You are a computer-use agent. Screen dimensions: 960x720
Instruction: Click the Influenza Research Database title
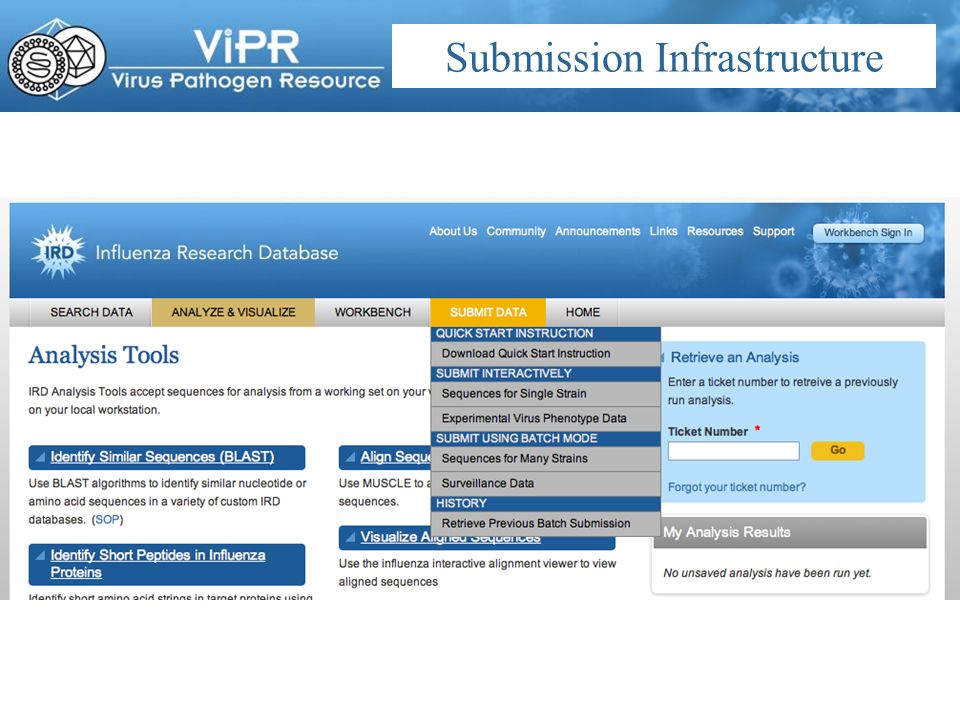coord(217,253)
